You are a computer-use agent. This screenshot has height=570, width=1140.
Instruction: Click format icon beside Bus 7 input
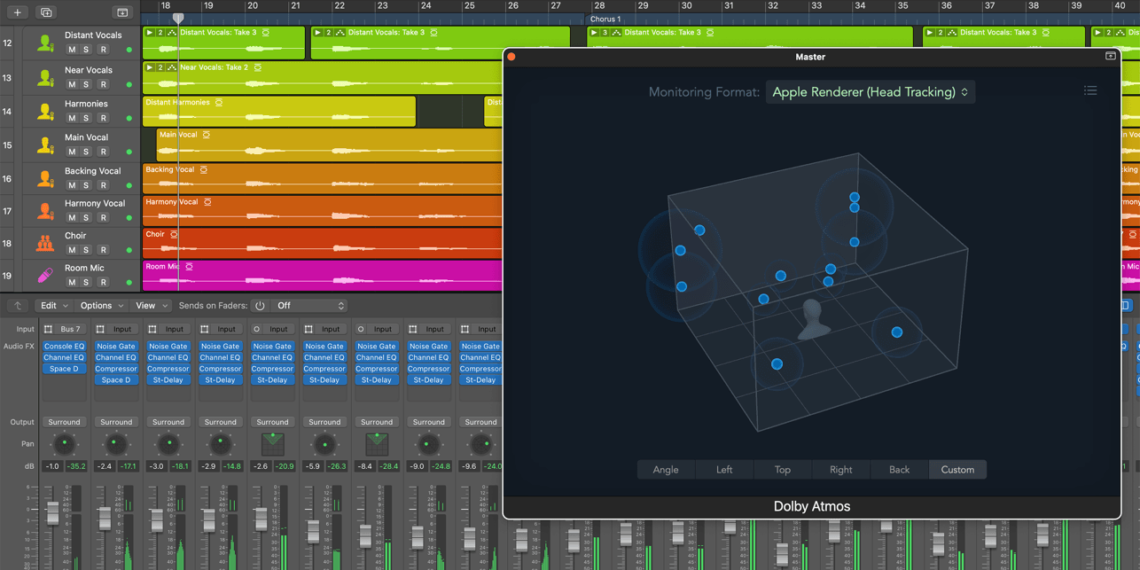pyautogui.click(x=49, y=329)
